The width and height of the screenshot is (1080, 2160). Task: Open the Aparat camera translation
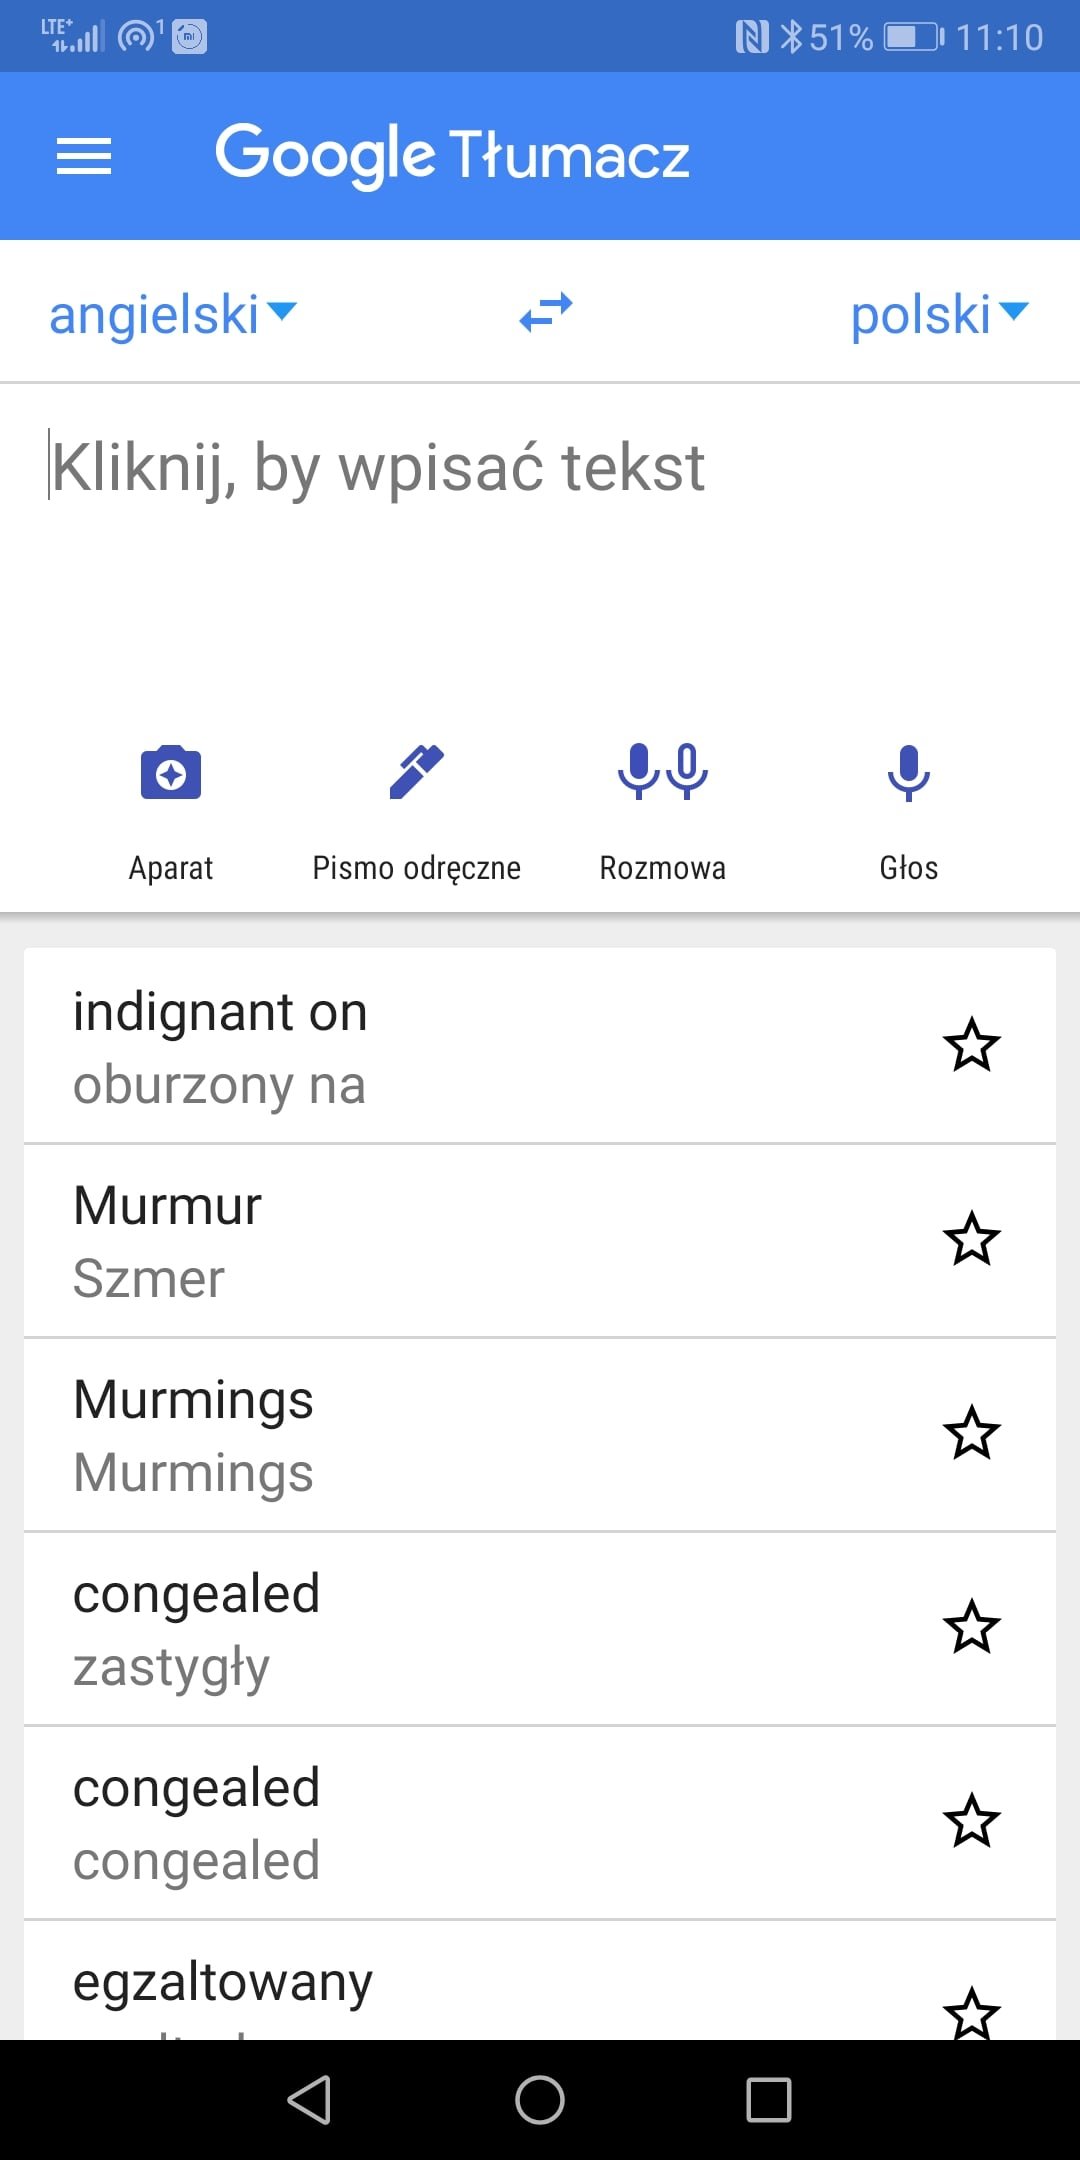coord(171,812)
